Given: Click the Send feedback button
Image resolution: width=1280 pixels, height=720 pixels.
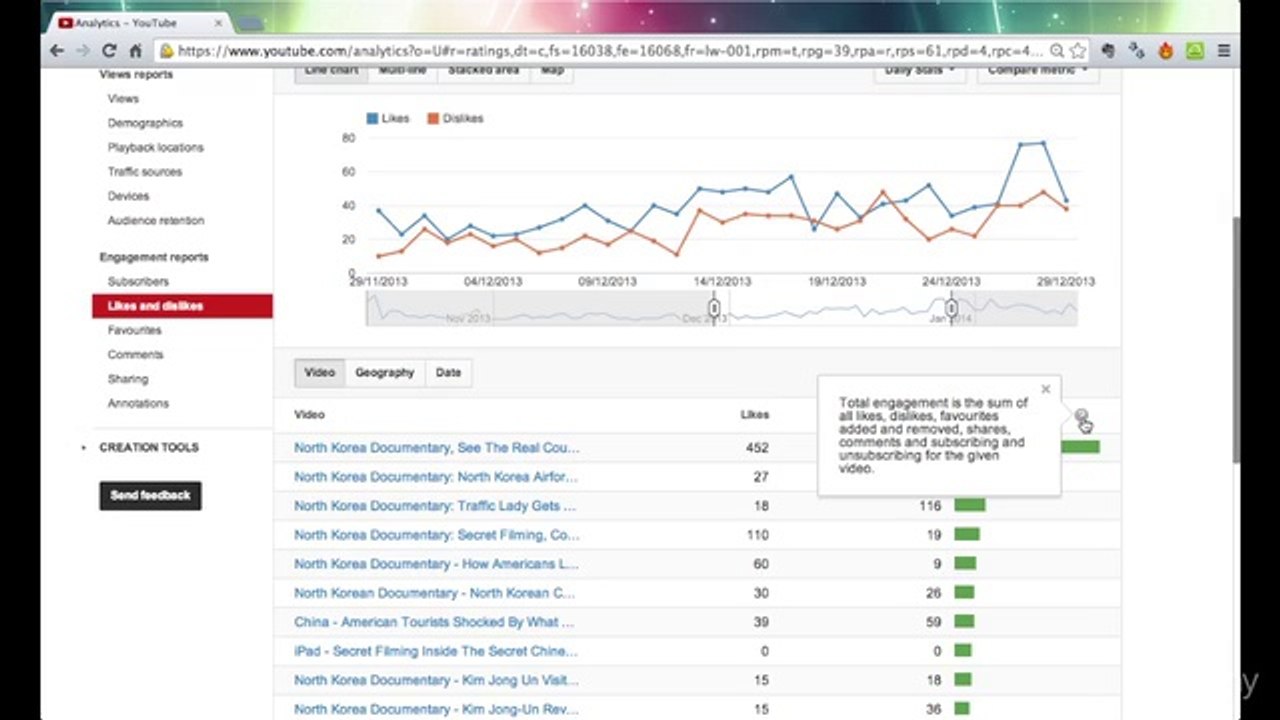Looking at the screenshot, I should [x=150, y=496].
